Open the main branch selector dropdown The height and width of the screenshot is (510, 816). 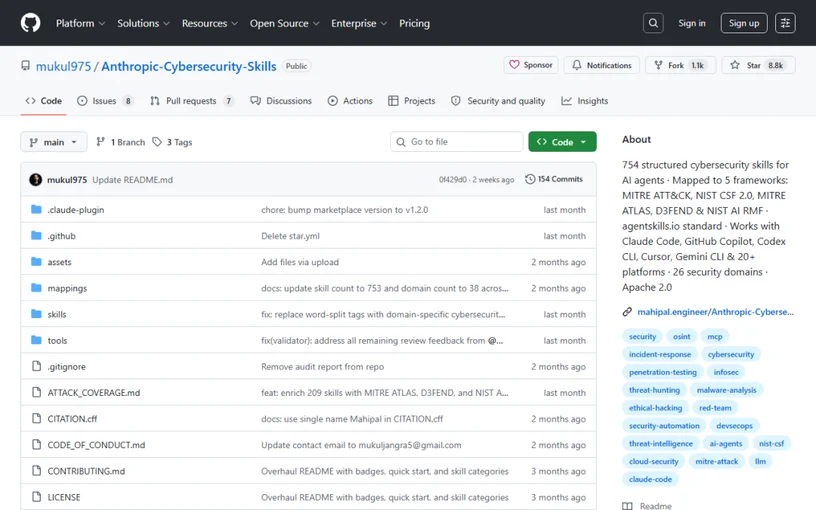[x=54, y=142]
